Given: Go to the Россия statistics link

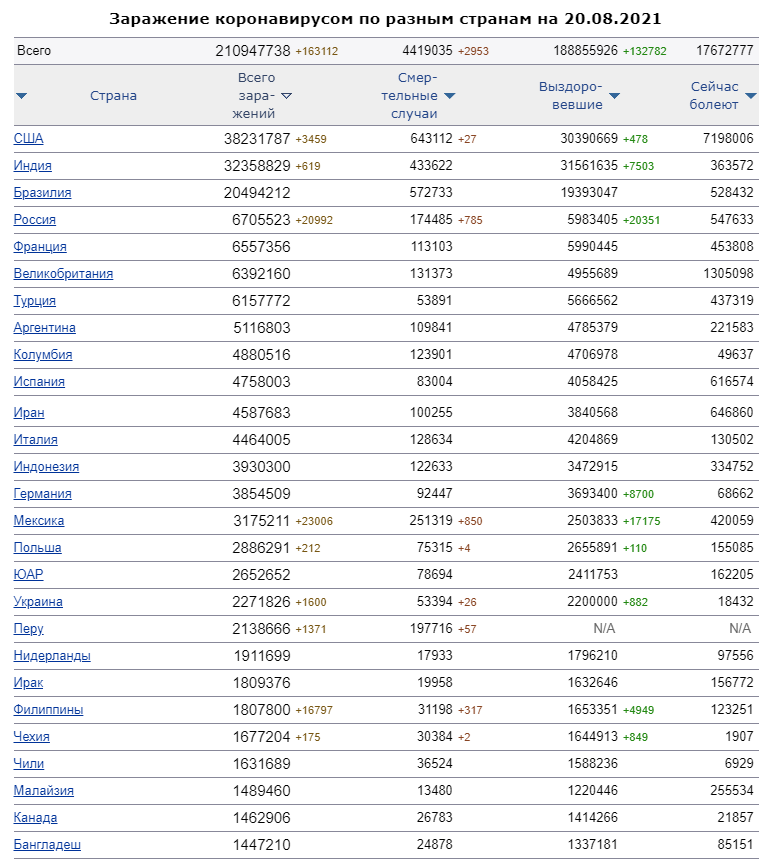Looking at the screenshot, I should (35, 220).
